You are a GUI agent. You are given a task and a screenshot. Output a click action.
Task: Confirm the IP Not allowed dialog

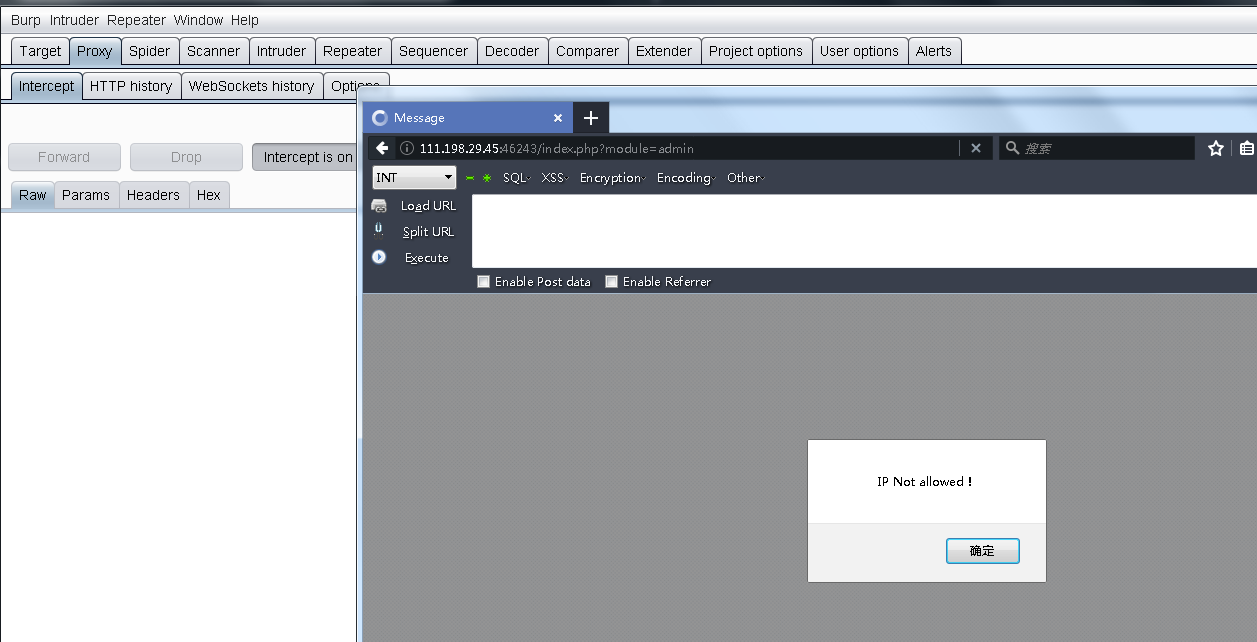(982, 551)
